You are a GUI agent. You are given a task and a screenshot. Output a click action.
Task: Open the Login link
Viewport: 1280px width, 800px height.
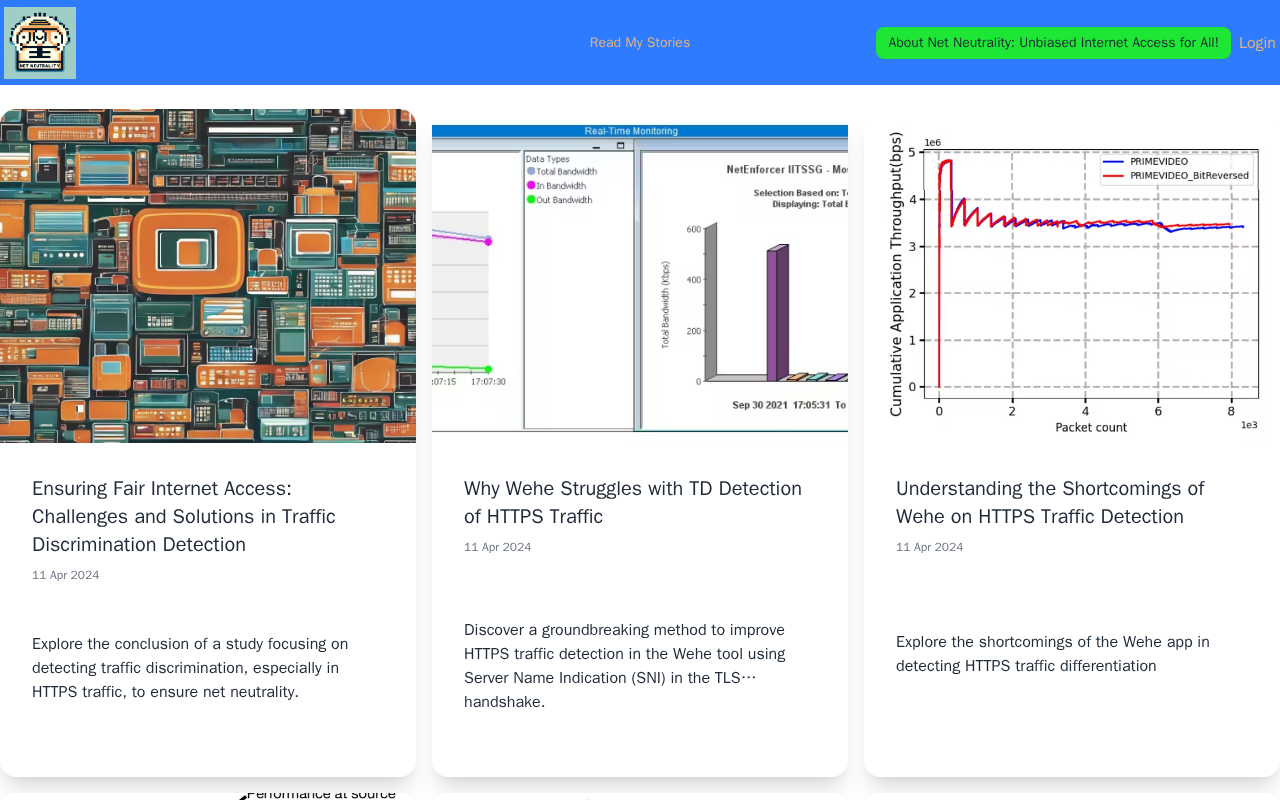(x=1257, y=43)
